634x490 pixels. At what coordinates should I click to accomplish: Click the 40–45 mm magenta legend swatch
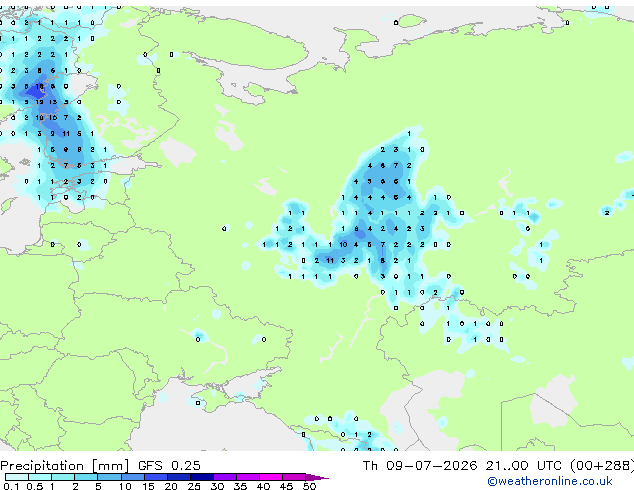tap(271, 477)
